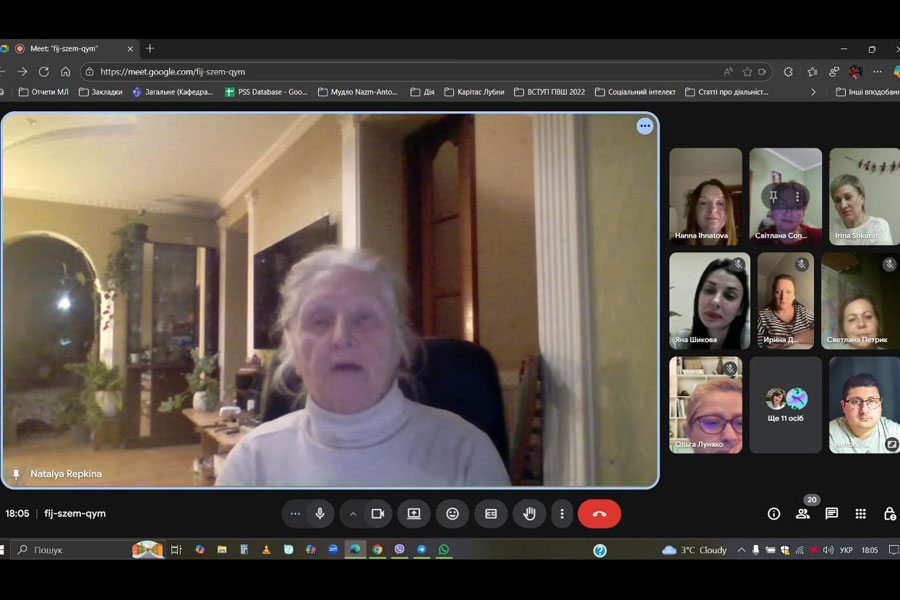Open meeting details info icon
The height and width of the screenshot is (600, 900).
[x=774, y=514]
